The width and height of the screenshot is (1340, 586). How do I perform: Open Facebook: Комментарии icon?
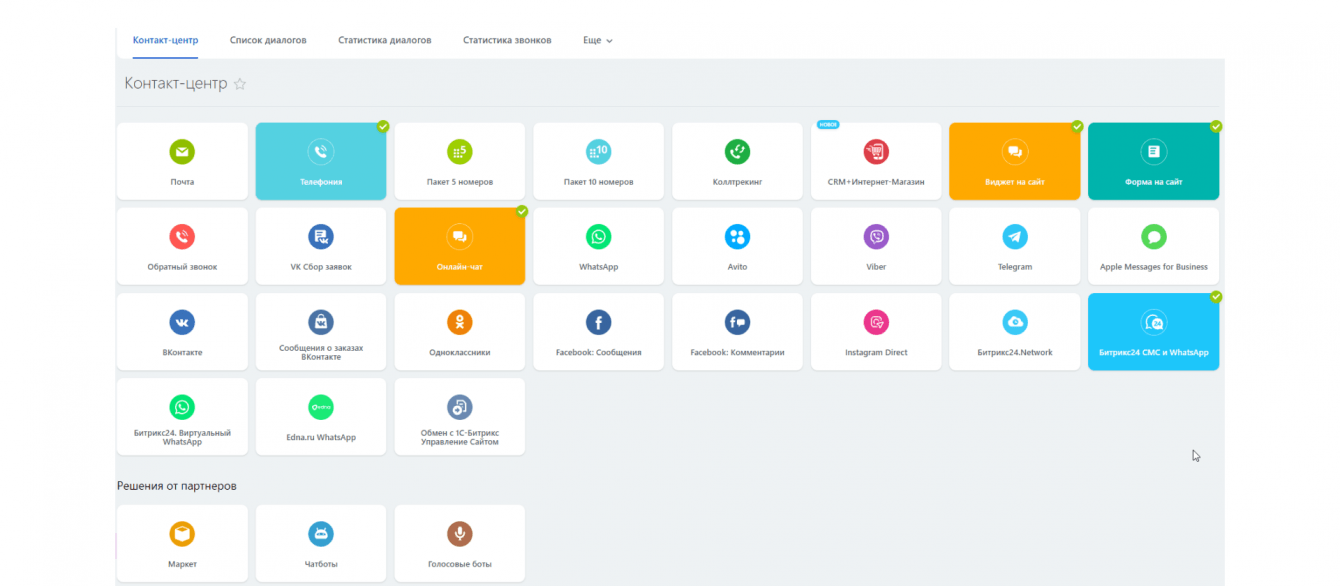(737, 322)
